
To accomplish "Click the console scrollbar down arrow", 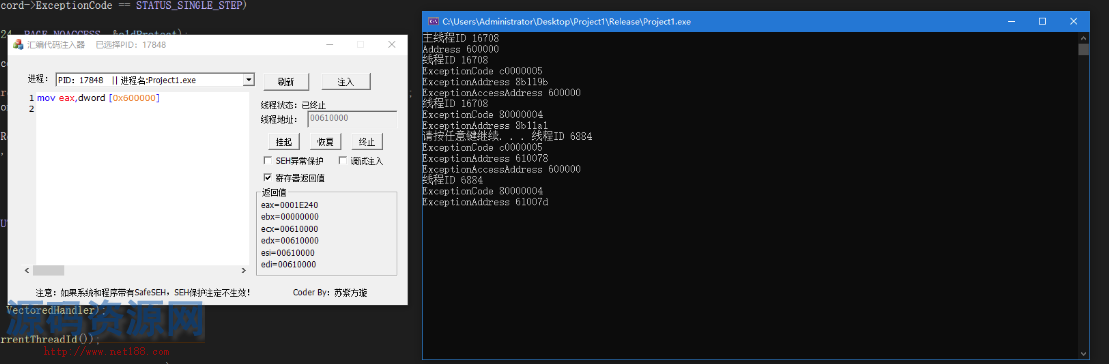I will click(1084, 353).
